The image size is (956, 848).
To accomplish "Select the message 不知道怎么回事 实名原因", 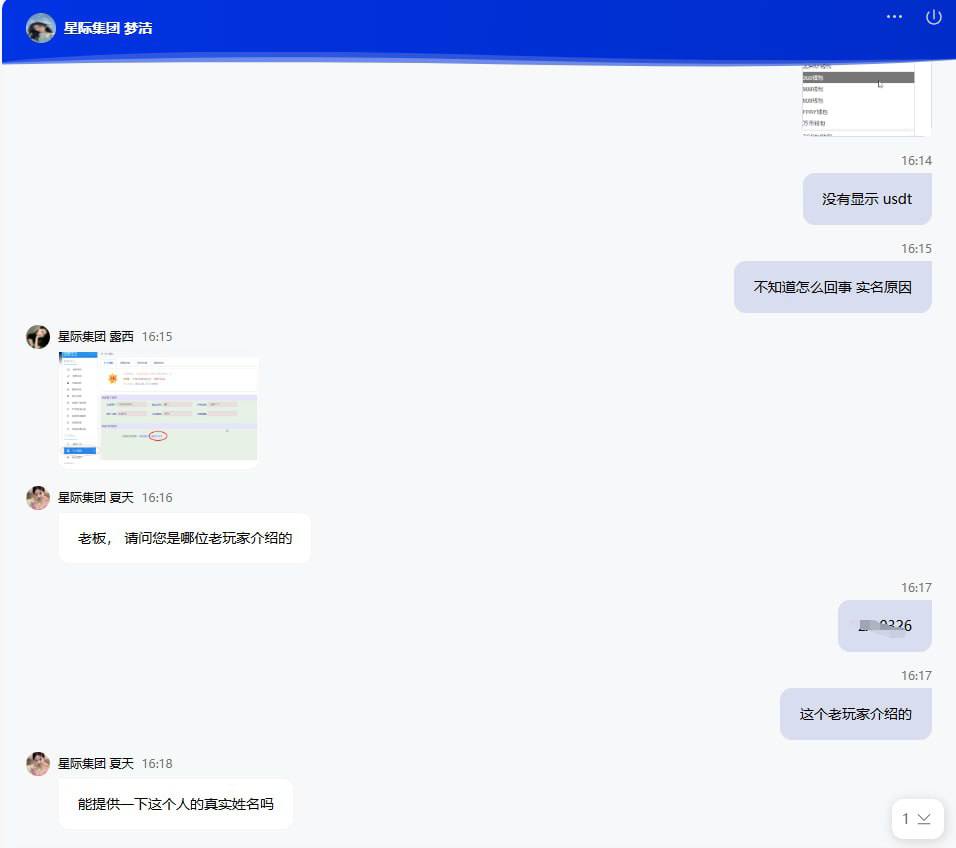I will tap(832, 287).
